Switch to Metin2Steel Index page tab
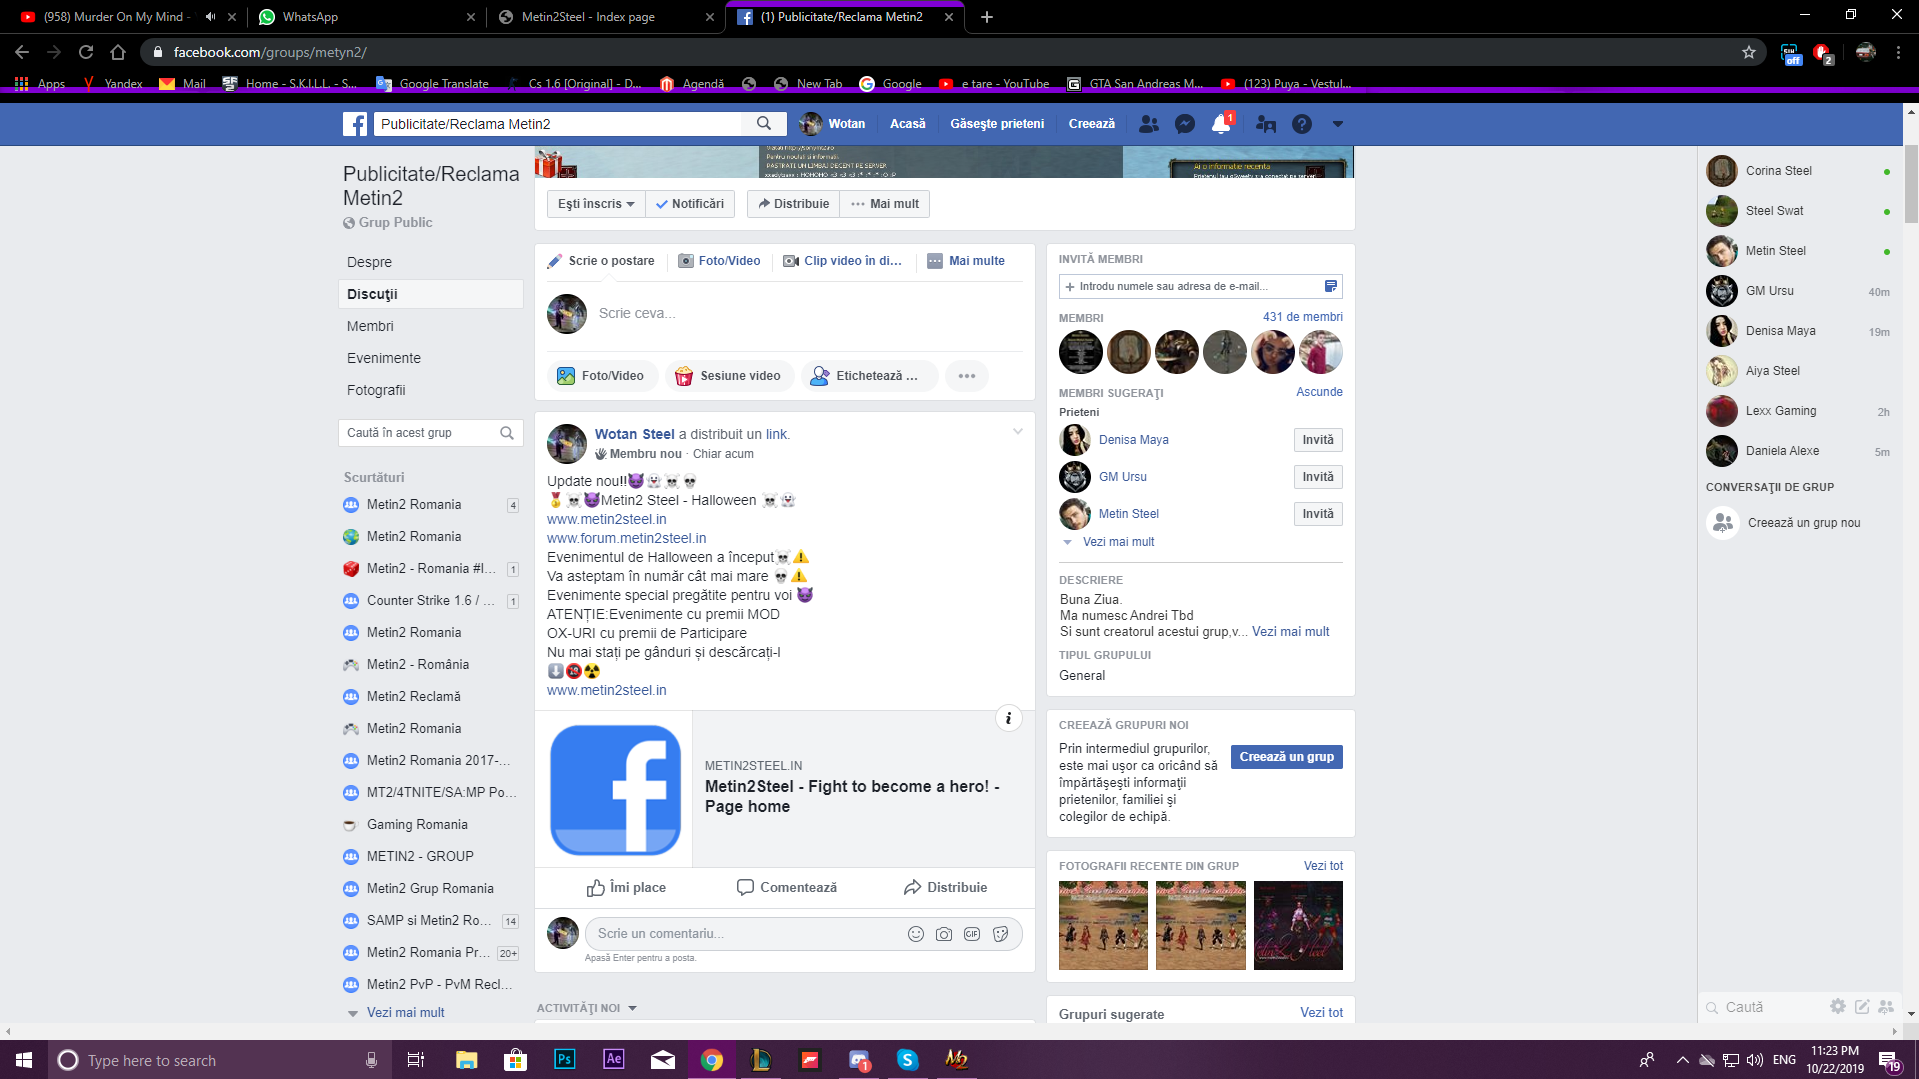Viewport: 1919px width, 1079px height. [x=606, y=17]
